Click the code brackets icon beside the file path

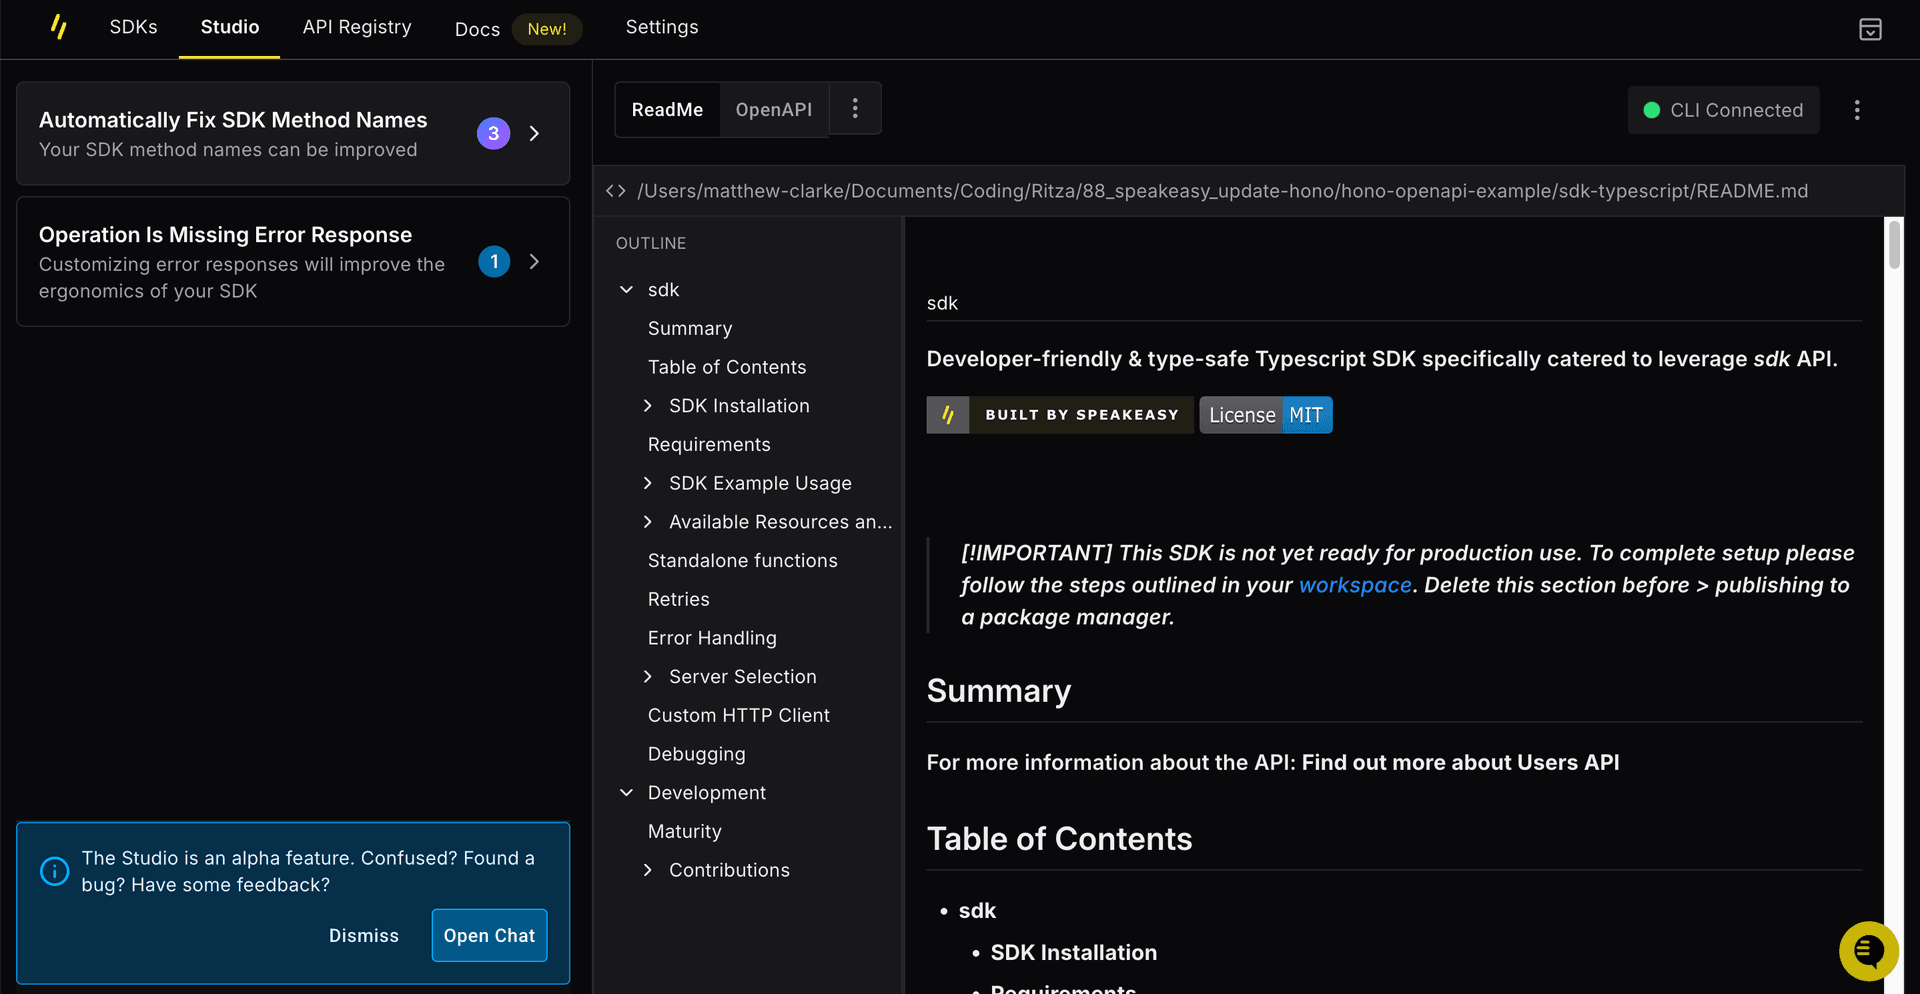pos(616,190)
